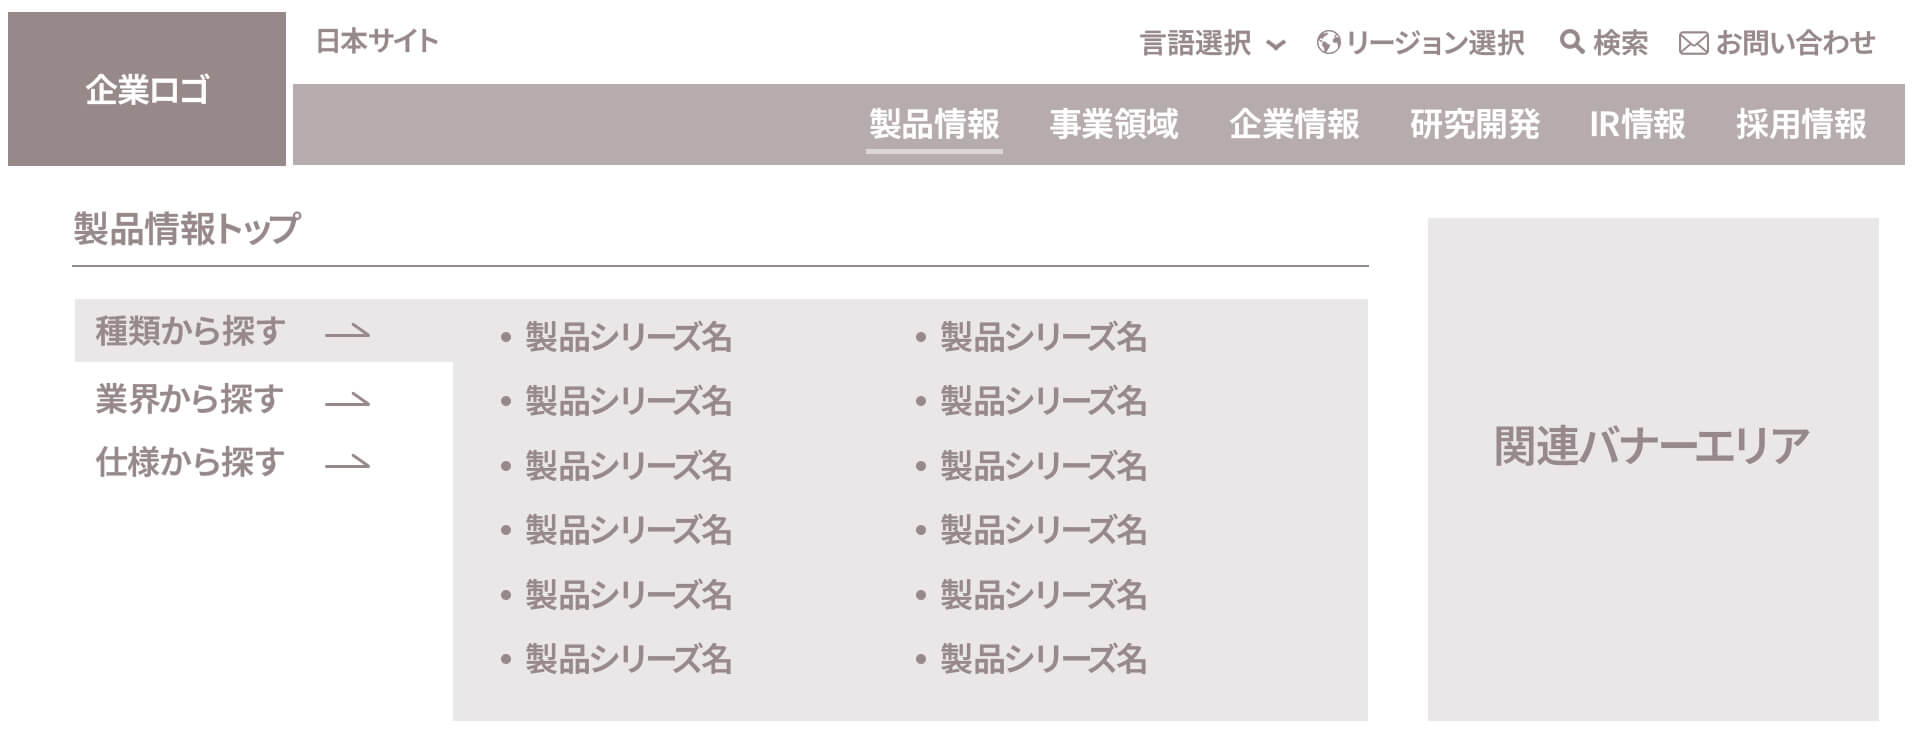The height and width of the screenshot is (752, 1916).
Task: Open the リージョン選択 region selector
Action: click(1421, 43)
